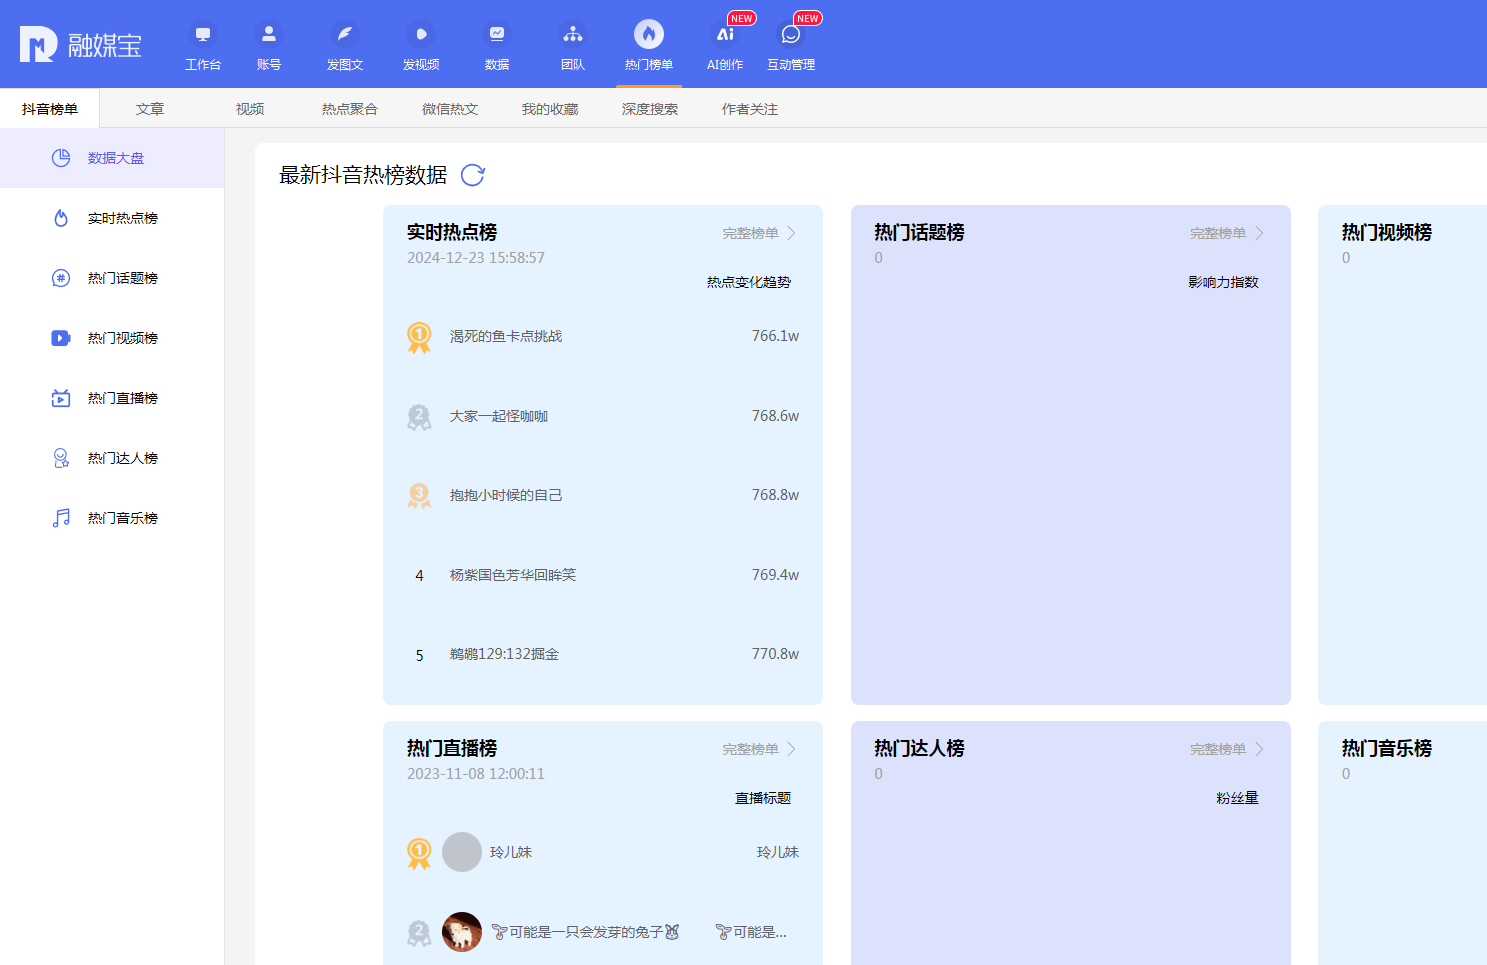Click the 766.1w heat value
Viewport: 1487px width, 965px height.
775,336
